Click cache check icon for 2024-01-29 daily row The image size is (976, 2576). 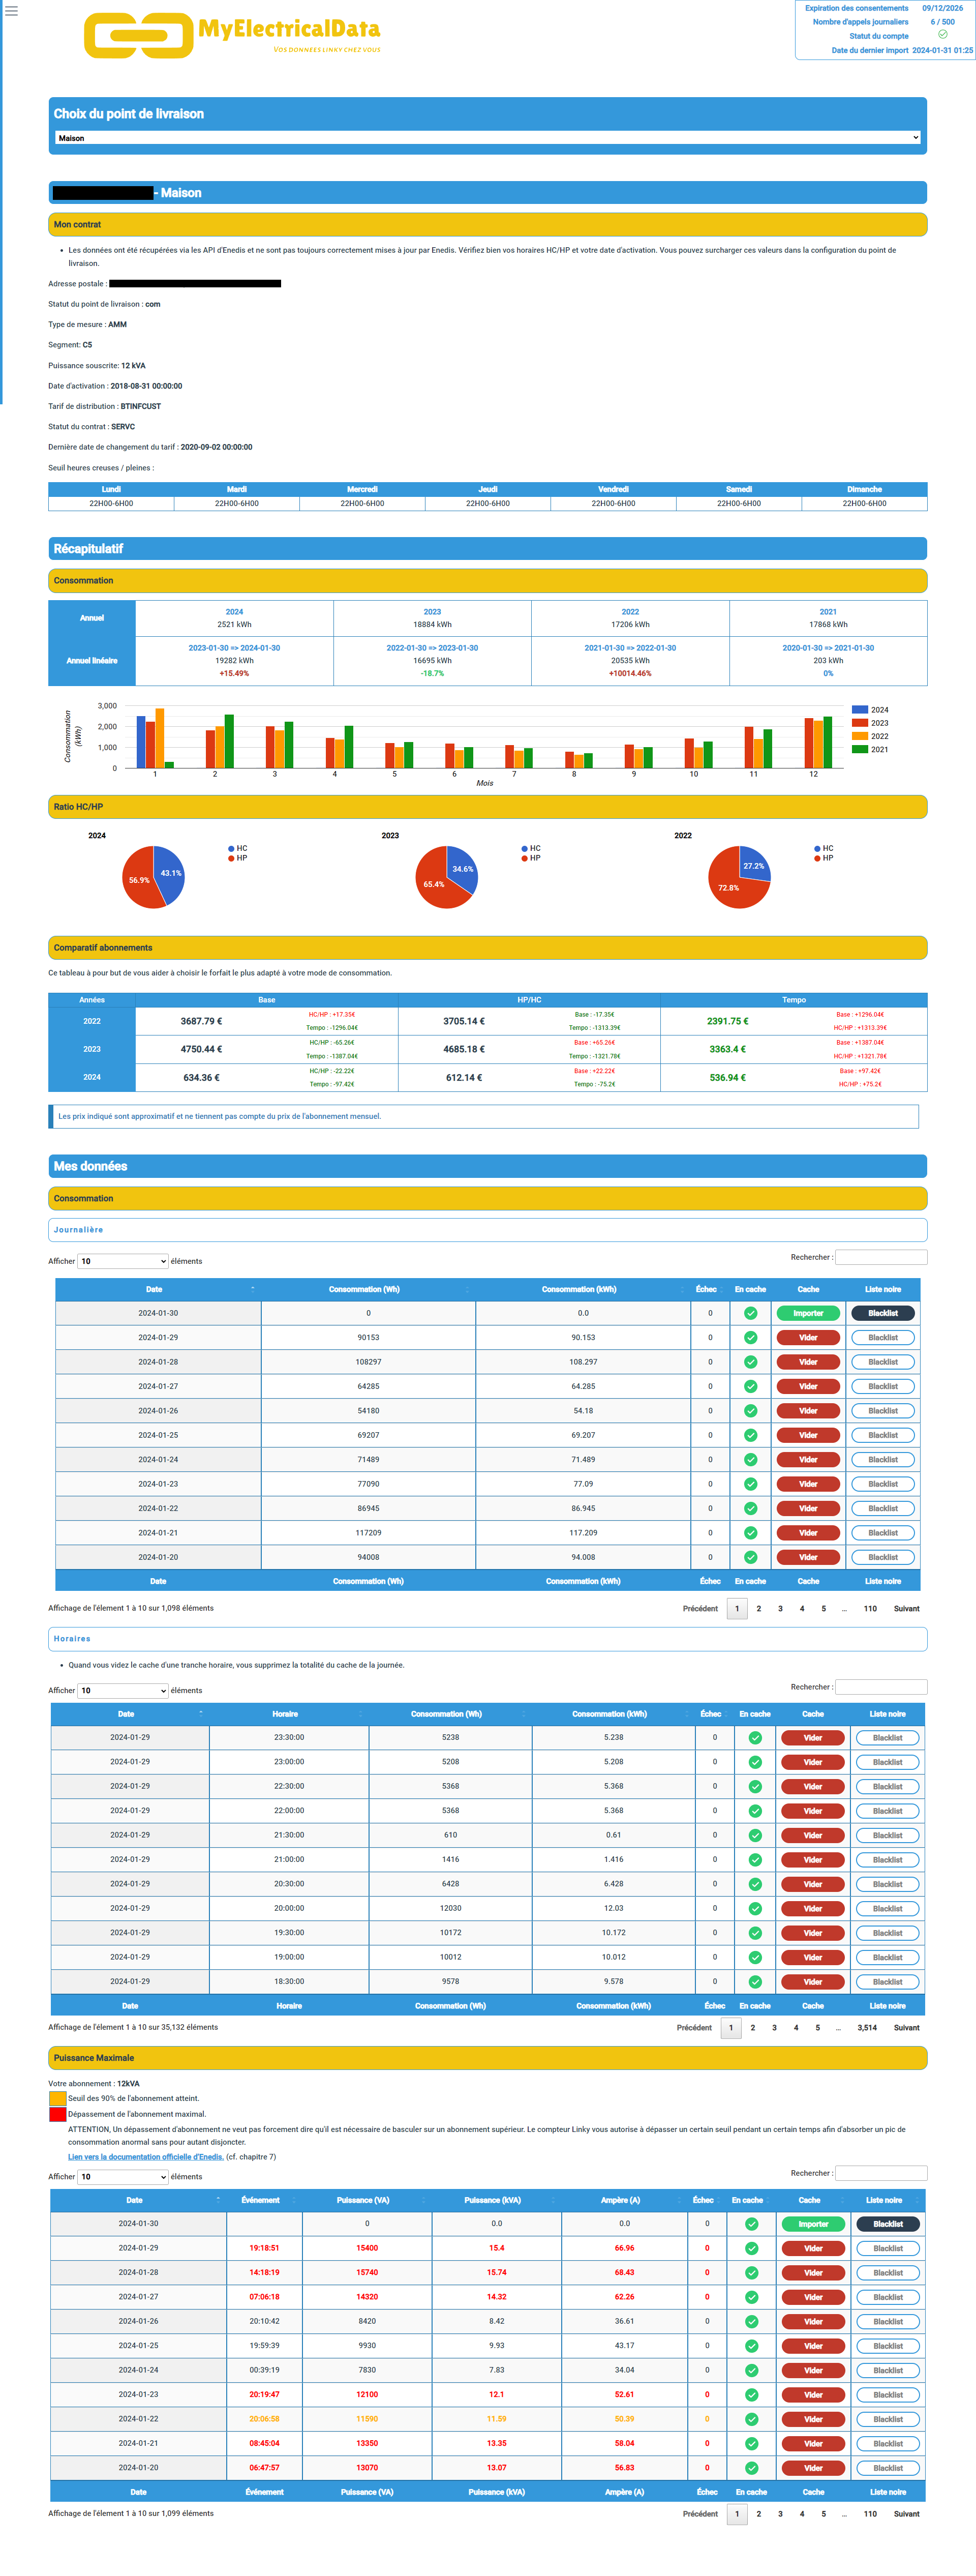[750, 1338]
